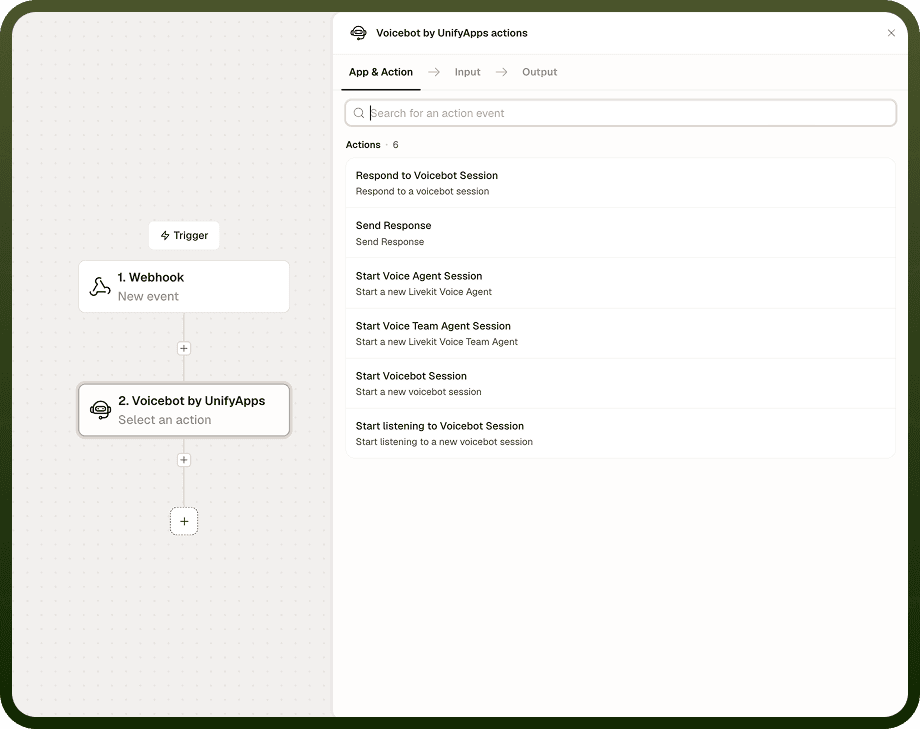Switch to the App & Action tab

click(381, 72)
